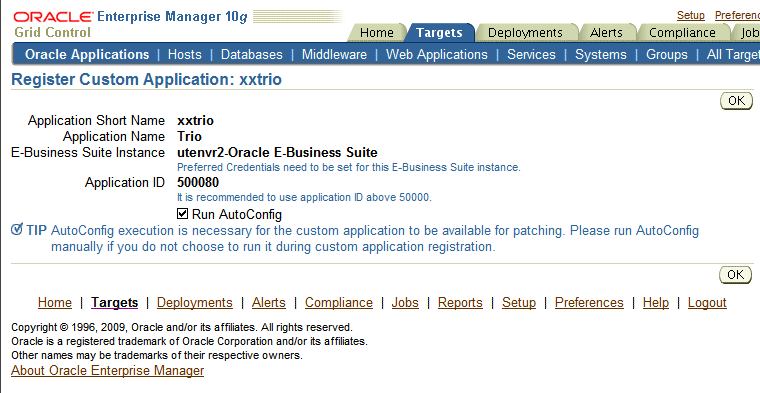The image size is (760, 393).
Task: Click the footer Compliance link
Action: pyautogui.click(x=339, y=302)
